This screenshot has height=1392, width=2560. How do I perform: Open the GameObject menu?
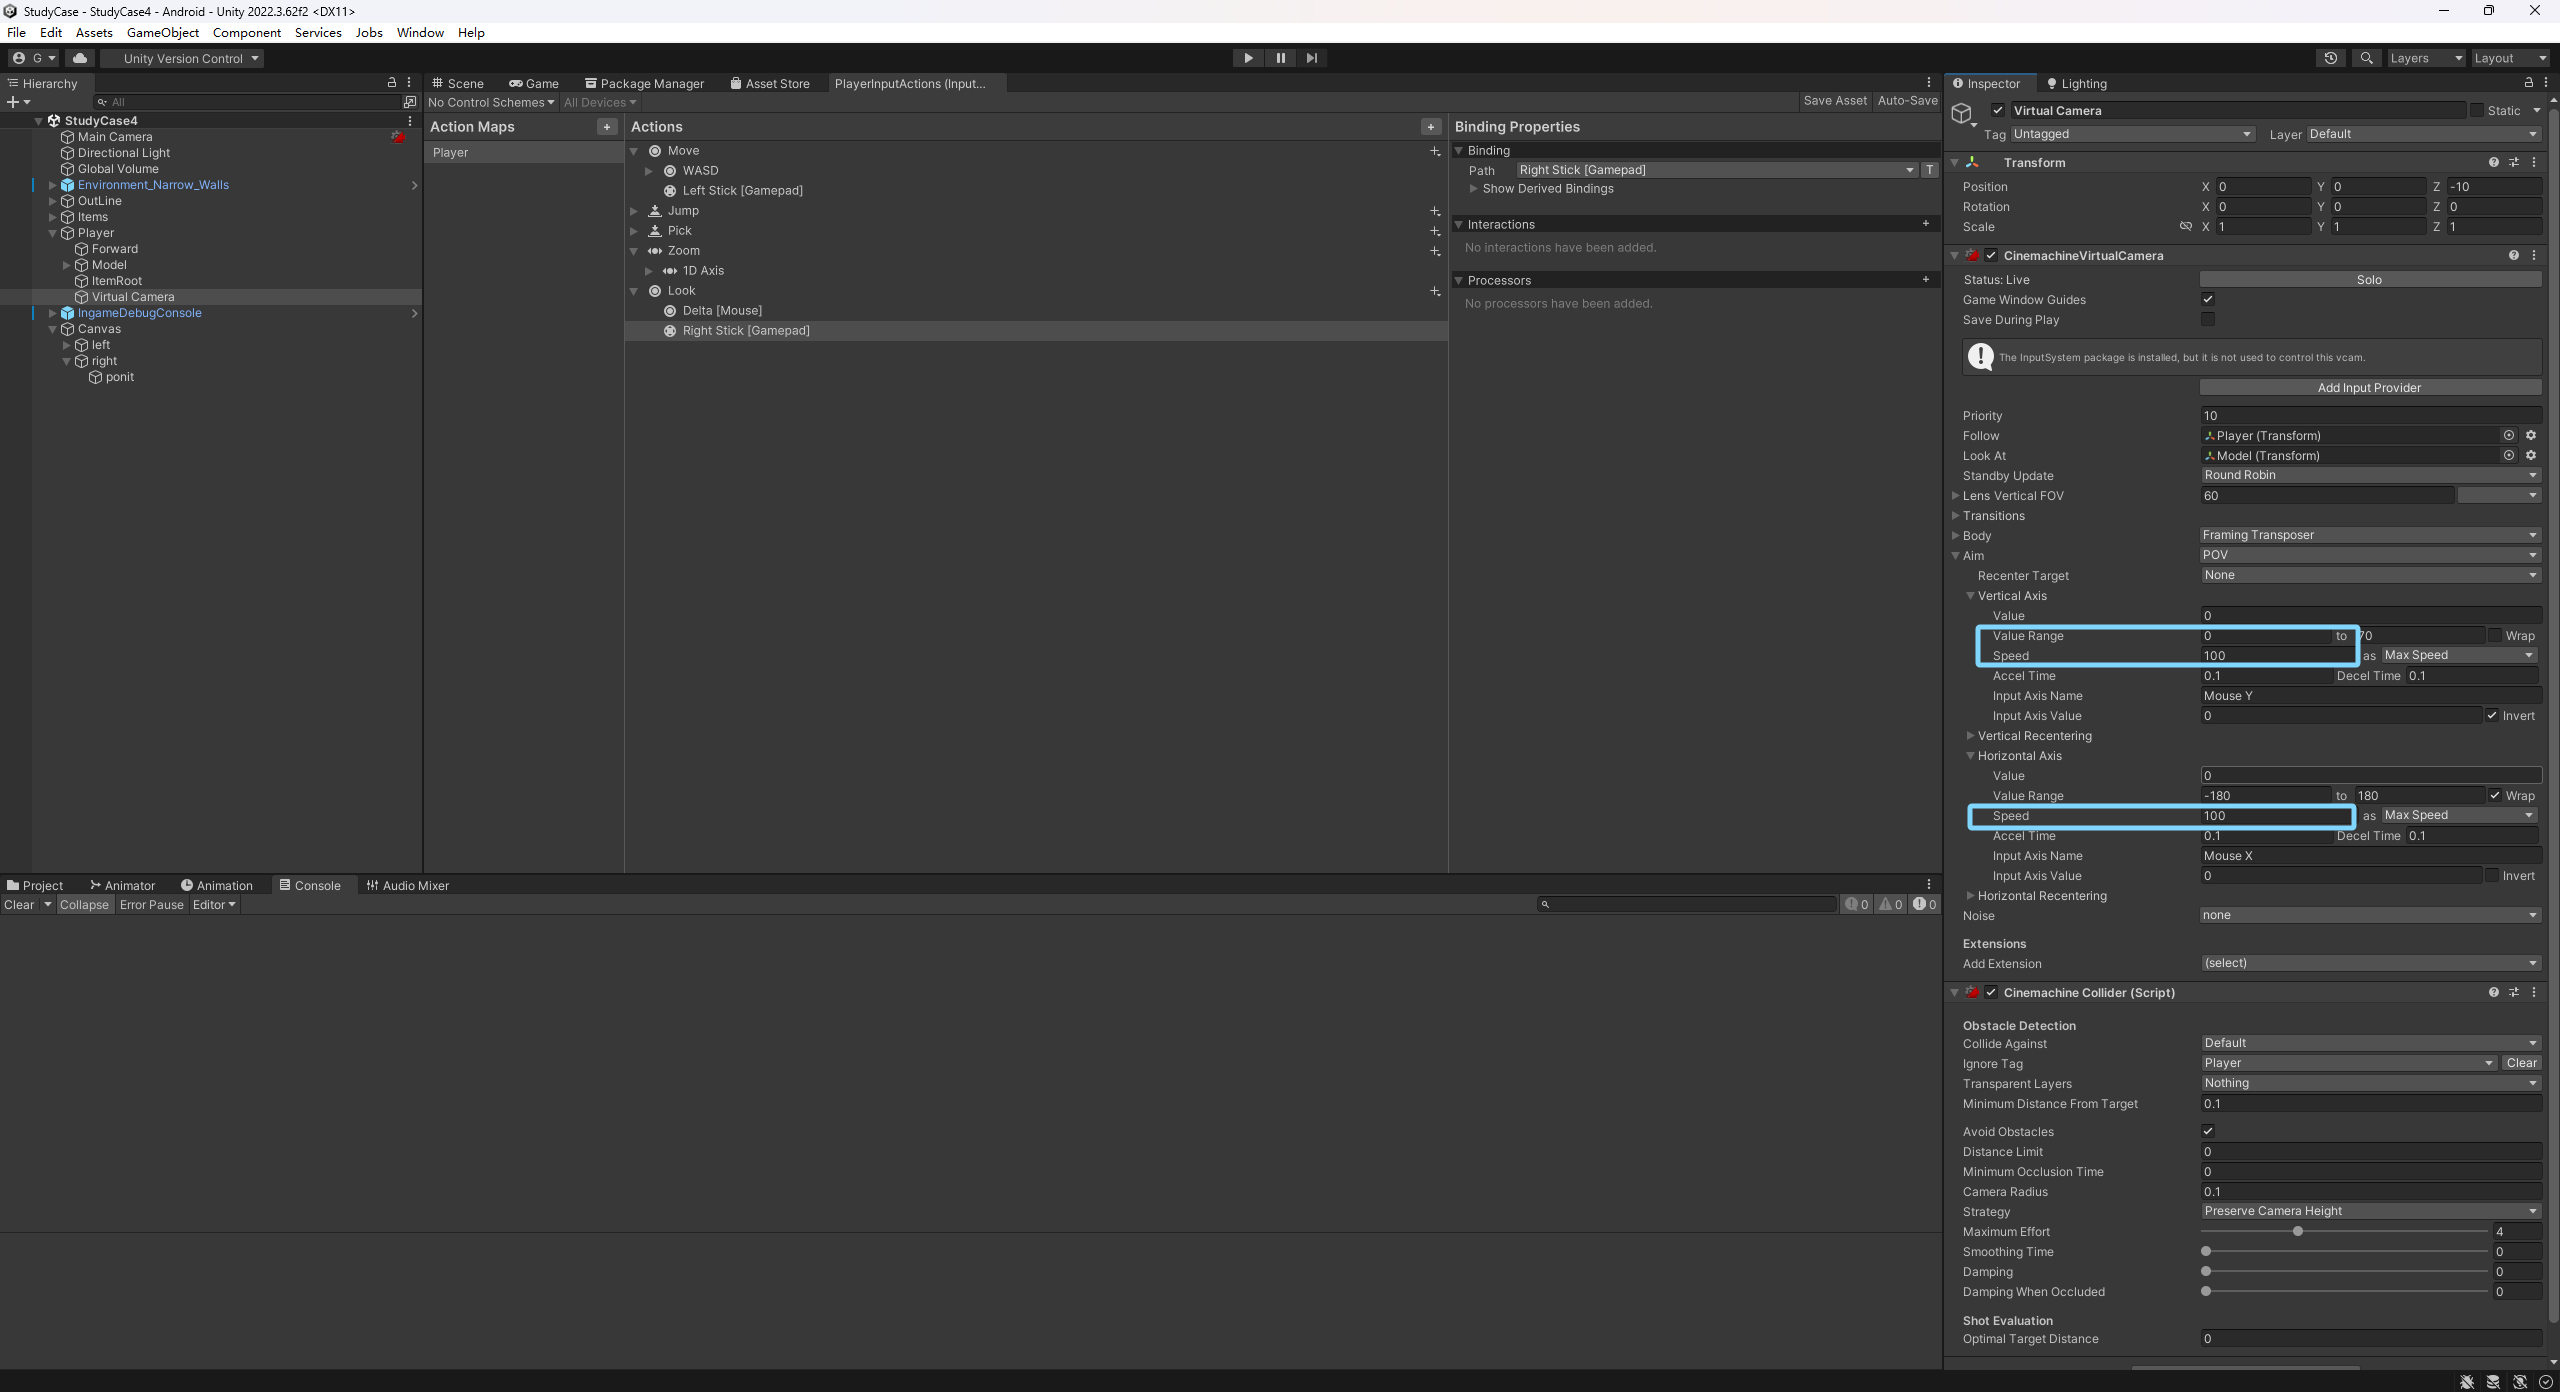162,33
